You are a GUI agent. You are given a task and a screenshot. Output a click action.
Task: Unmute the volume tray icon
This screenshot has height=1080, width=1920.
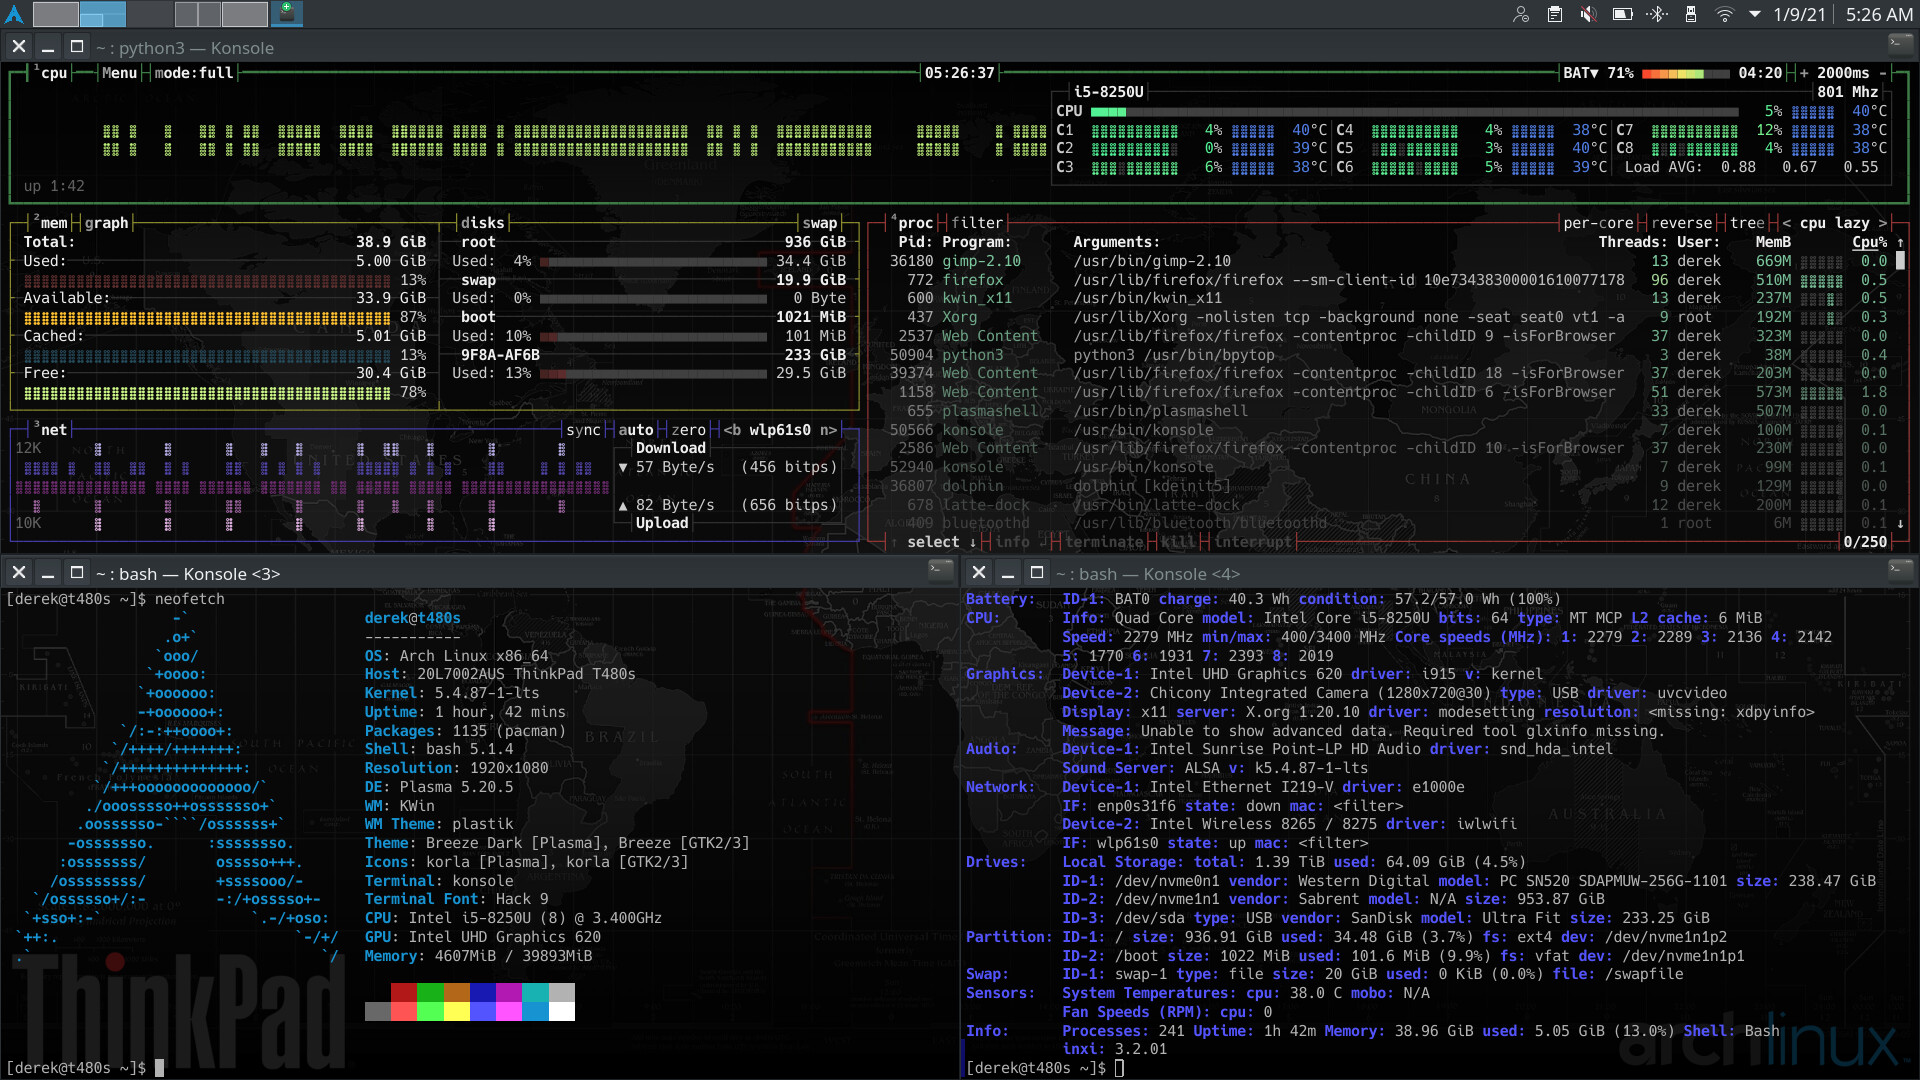pyautogui.click(x=1587, y=14)
